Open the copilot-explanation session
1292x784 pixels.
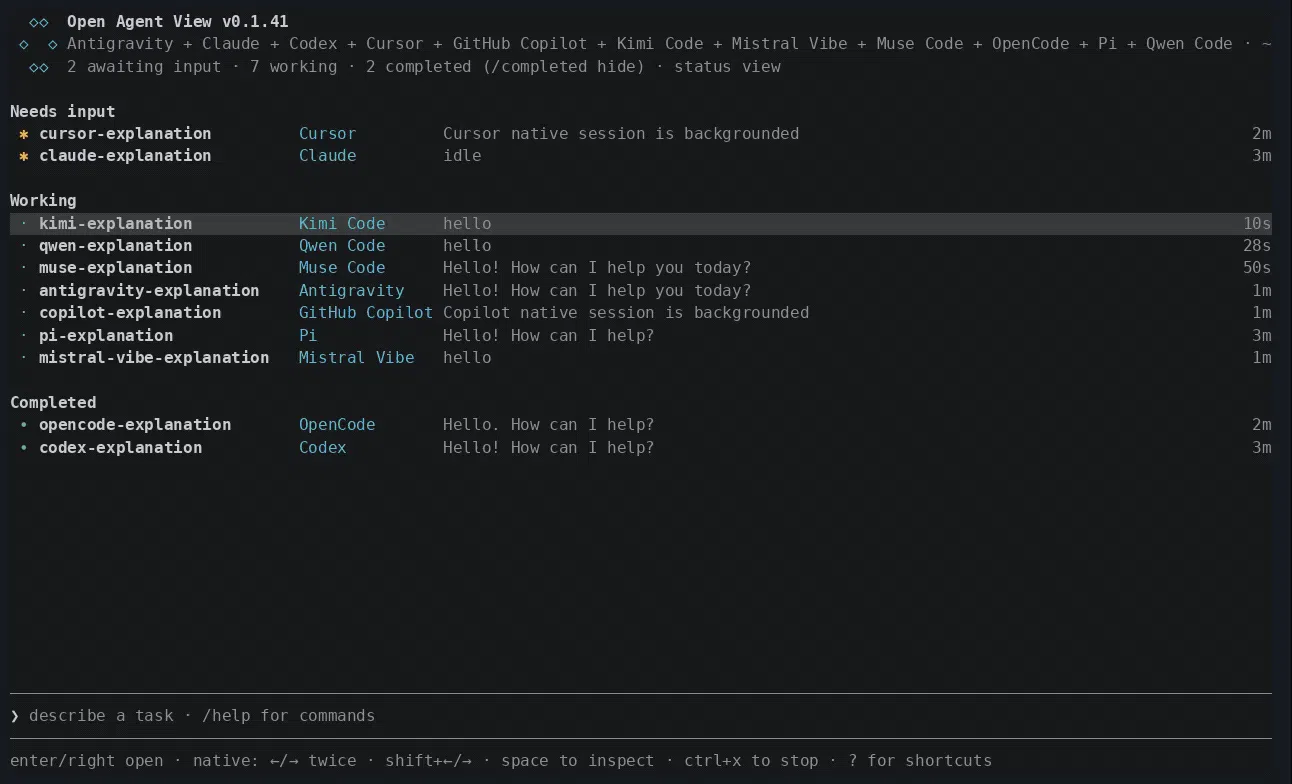click(641, 313)
